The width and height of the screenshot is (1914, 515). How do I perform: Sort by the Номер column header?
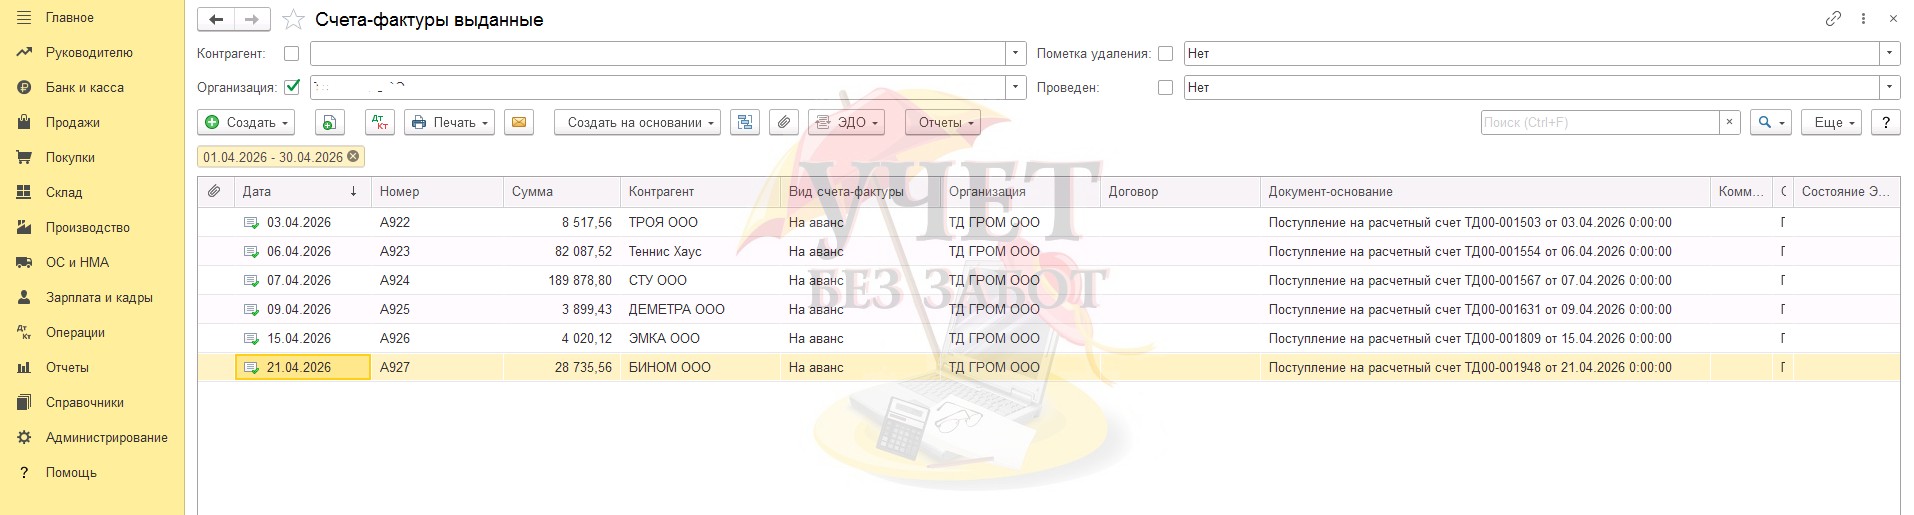click(437, 192)
